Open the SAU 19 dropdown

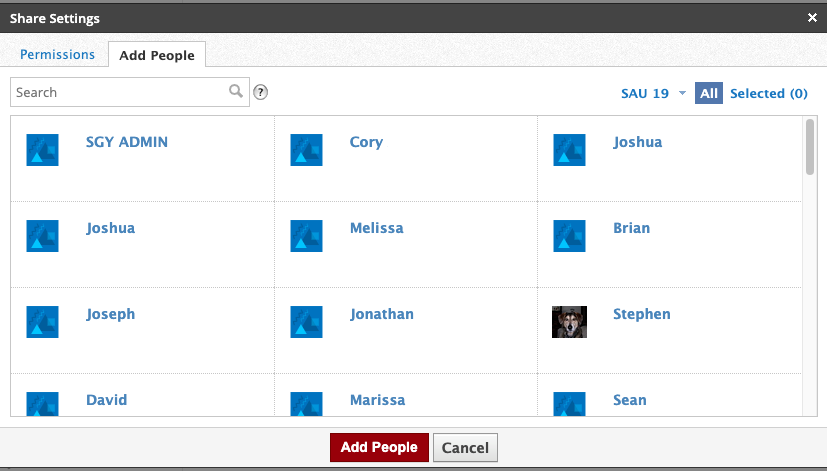tap(645, 93)
